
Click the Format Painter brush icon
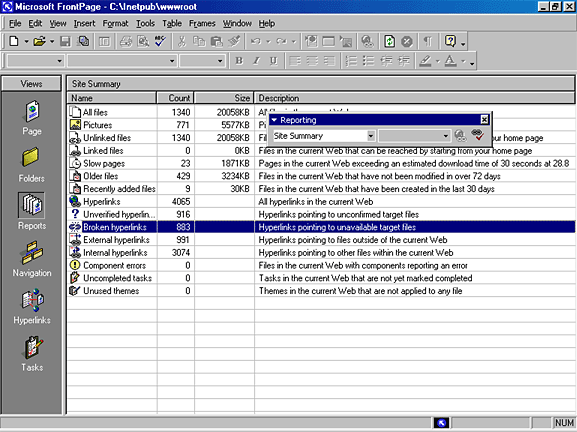234,41
